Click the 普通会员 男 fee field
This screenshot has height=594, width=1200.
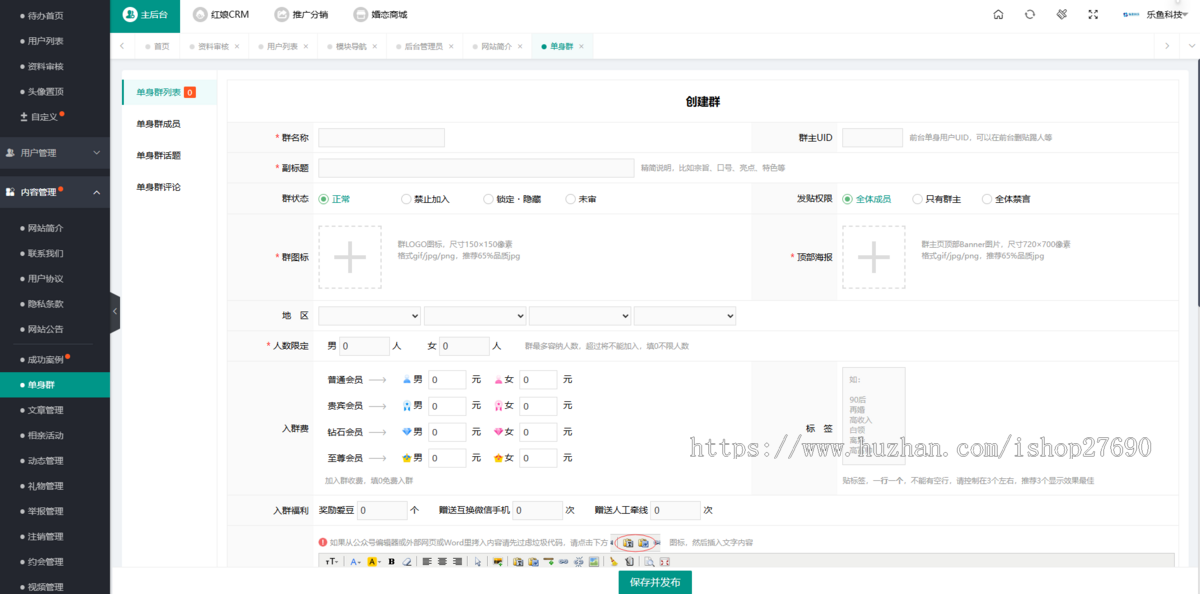click(447, 380)
